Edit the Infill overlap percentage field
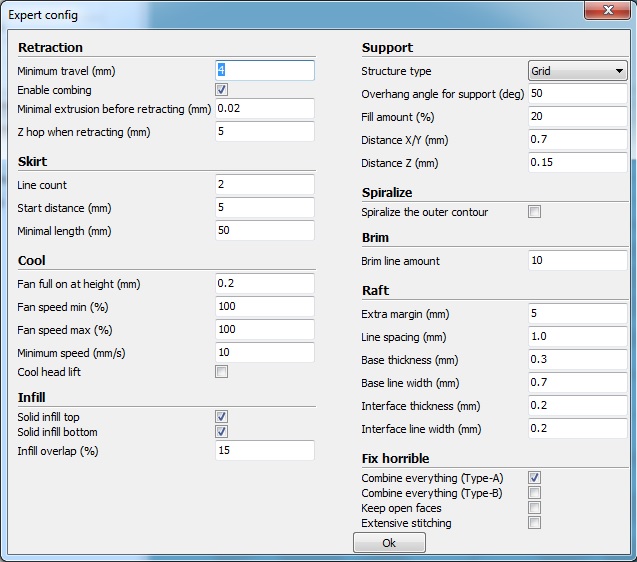Viewport: 637px width, 562px height. click(264, 451)
